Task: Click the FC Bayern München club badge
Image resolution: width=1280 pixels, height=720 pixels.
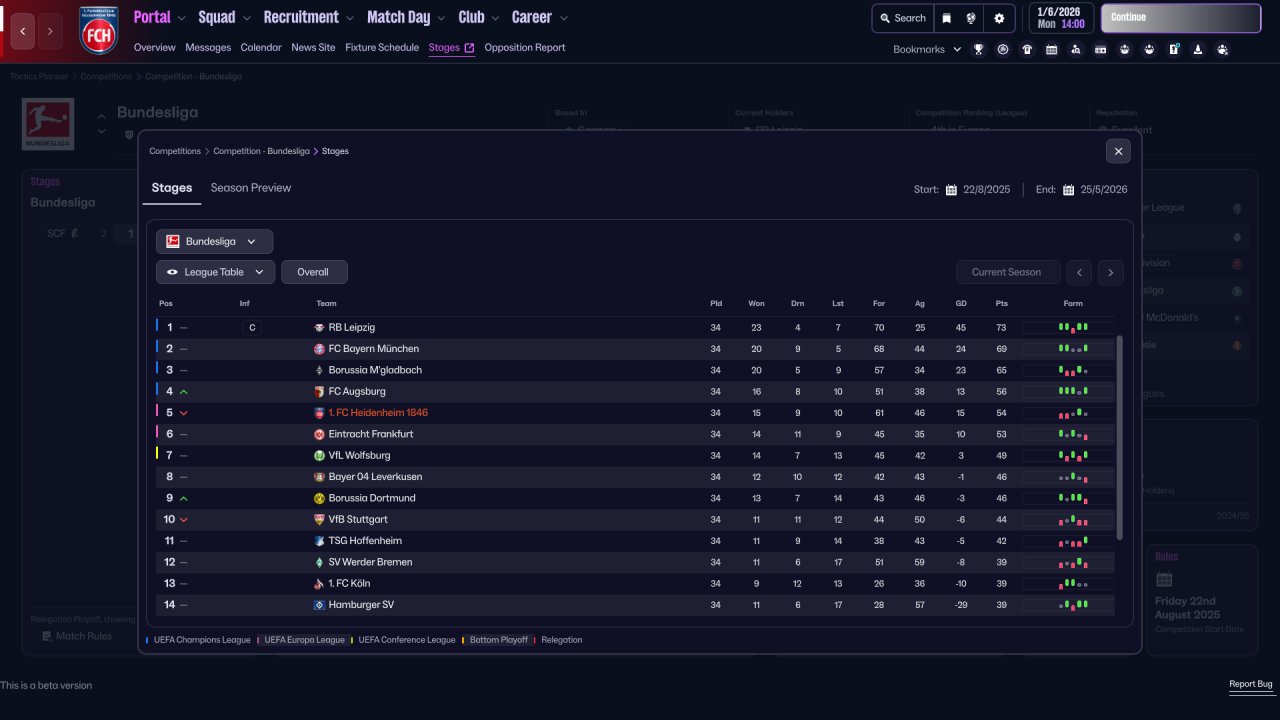Action: (319, 349)
